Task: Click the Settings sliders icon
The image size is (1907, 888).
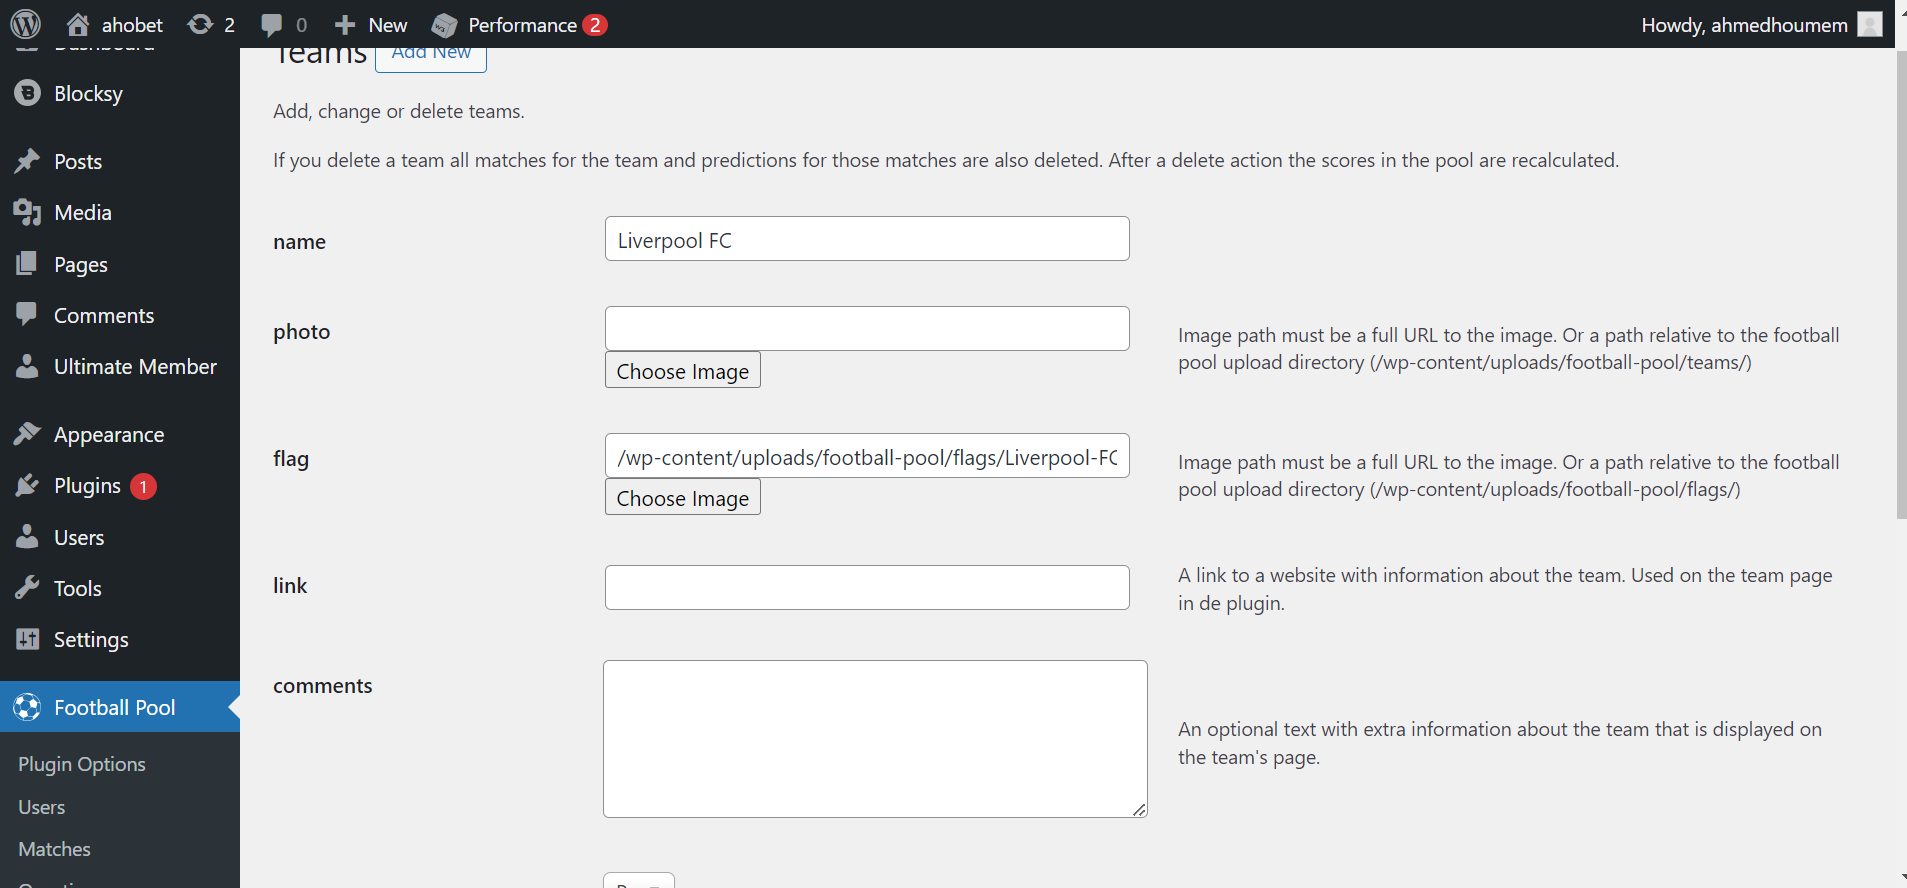Action: click(x=27, y=639)
